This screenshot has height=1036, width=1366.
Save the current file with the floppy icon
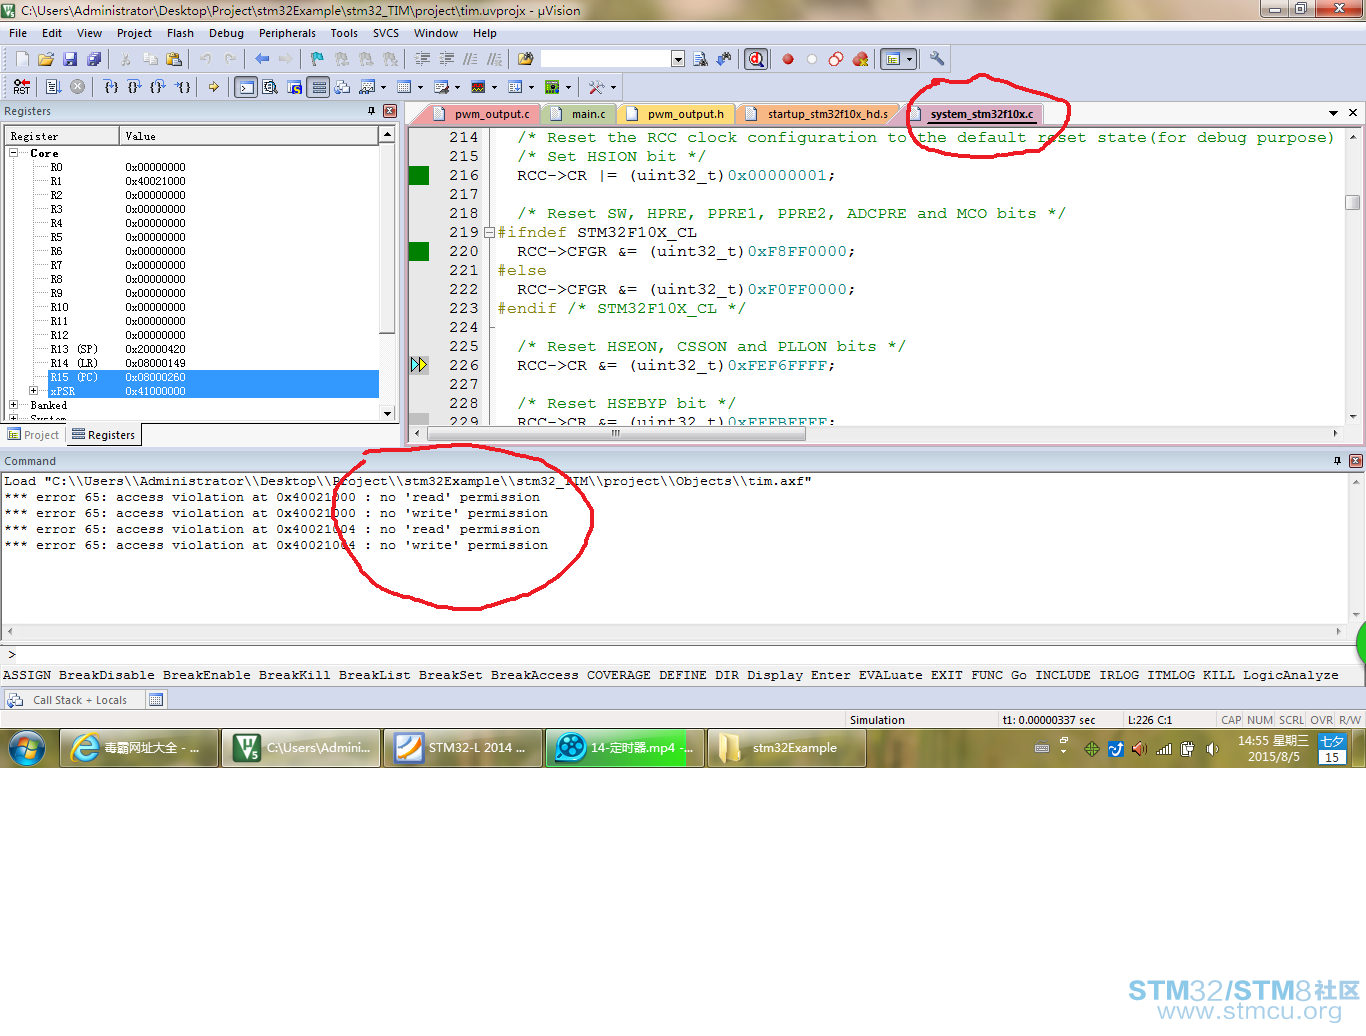click(x=70, y=59)
